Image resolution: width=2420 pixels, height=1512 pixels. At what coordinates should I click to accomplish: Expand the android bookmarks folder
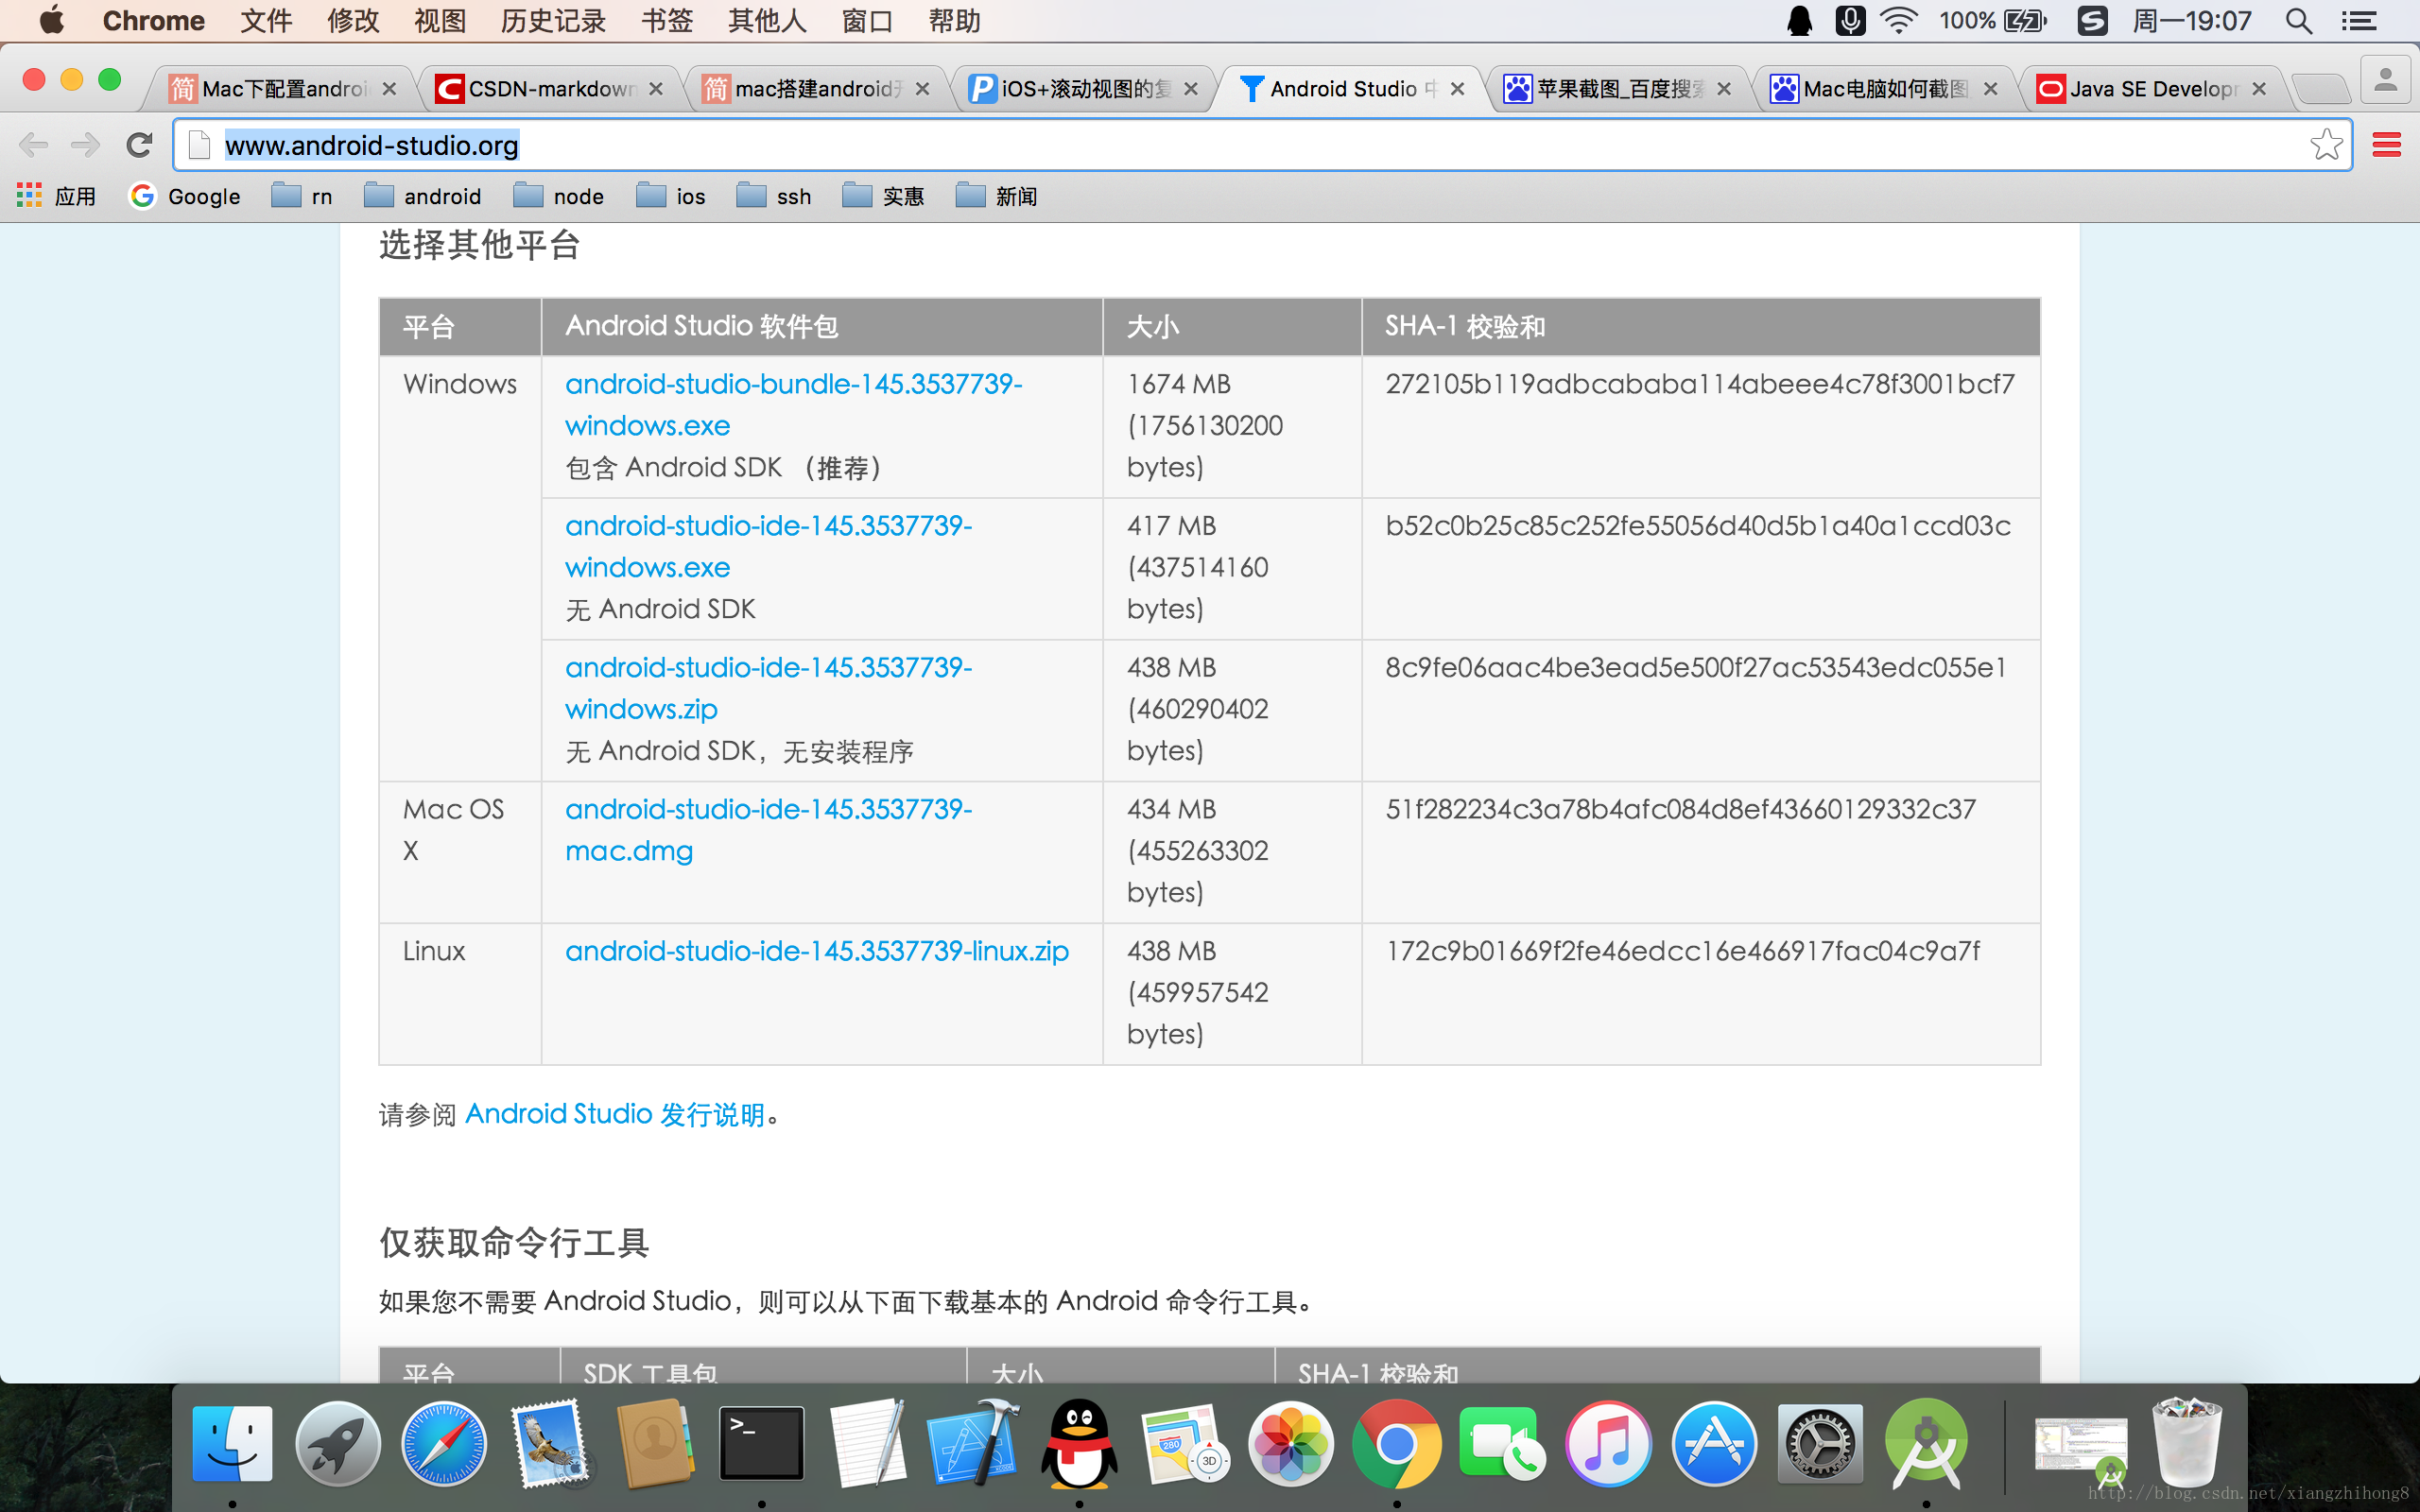coord(423,196)
